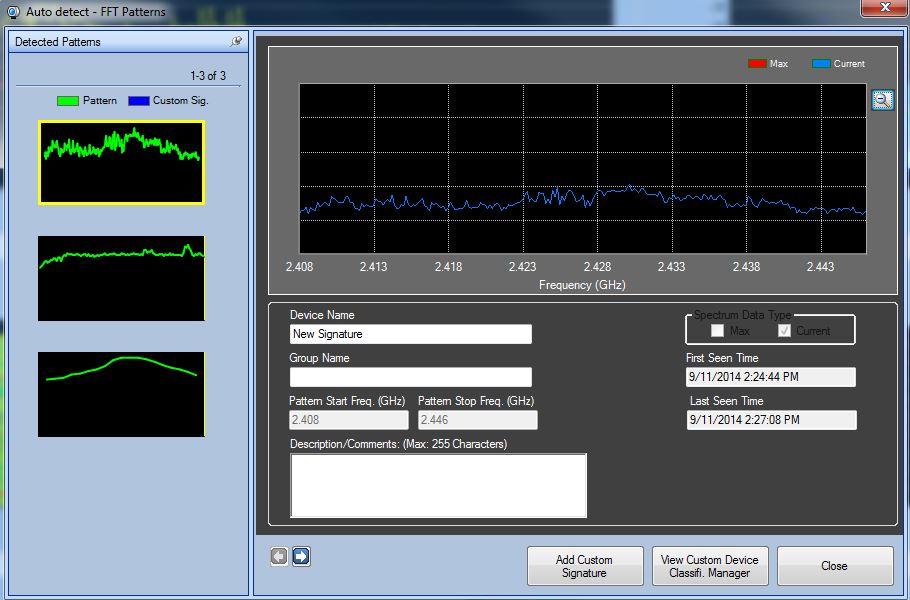910x600 pixels.
Task: Select the third smooth curve pattern thumbnail
Action: (x=121, y=394)
